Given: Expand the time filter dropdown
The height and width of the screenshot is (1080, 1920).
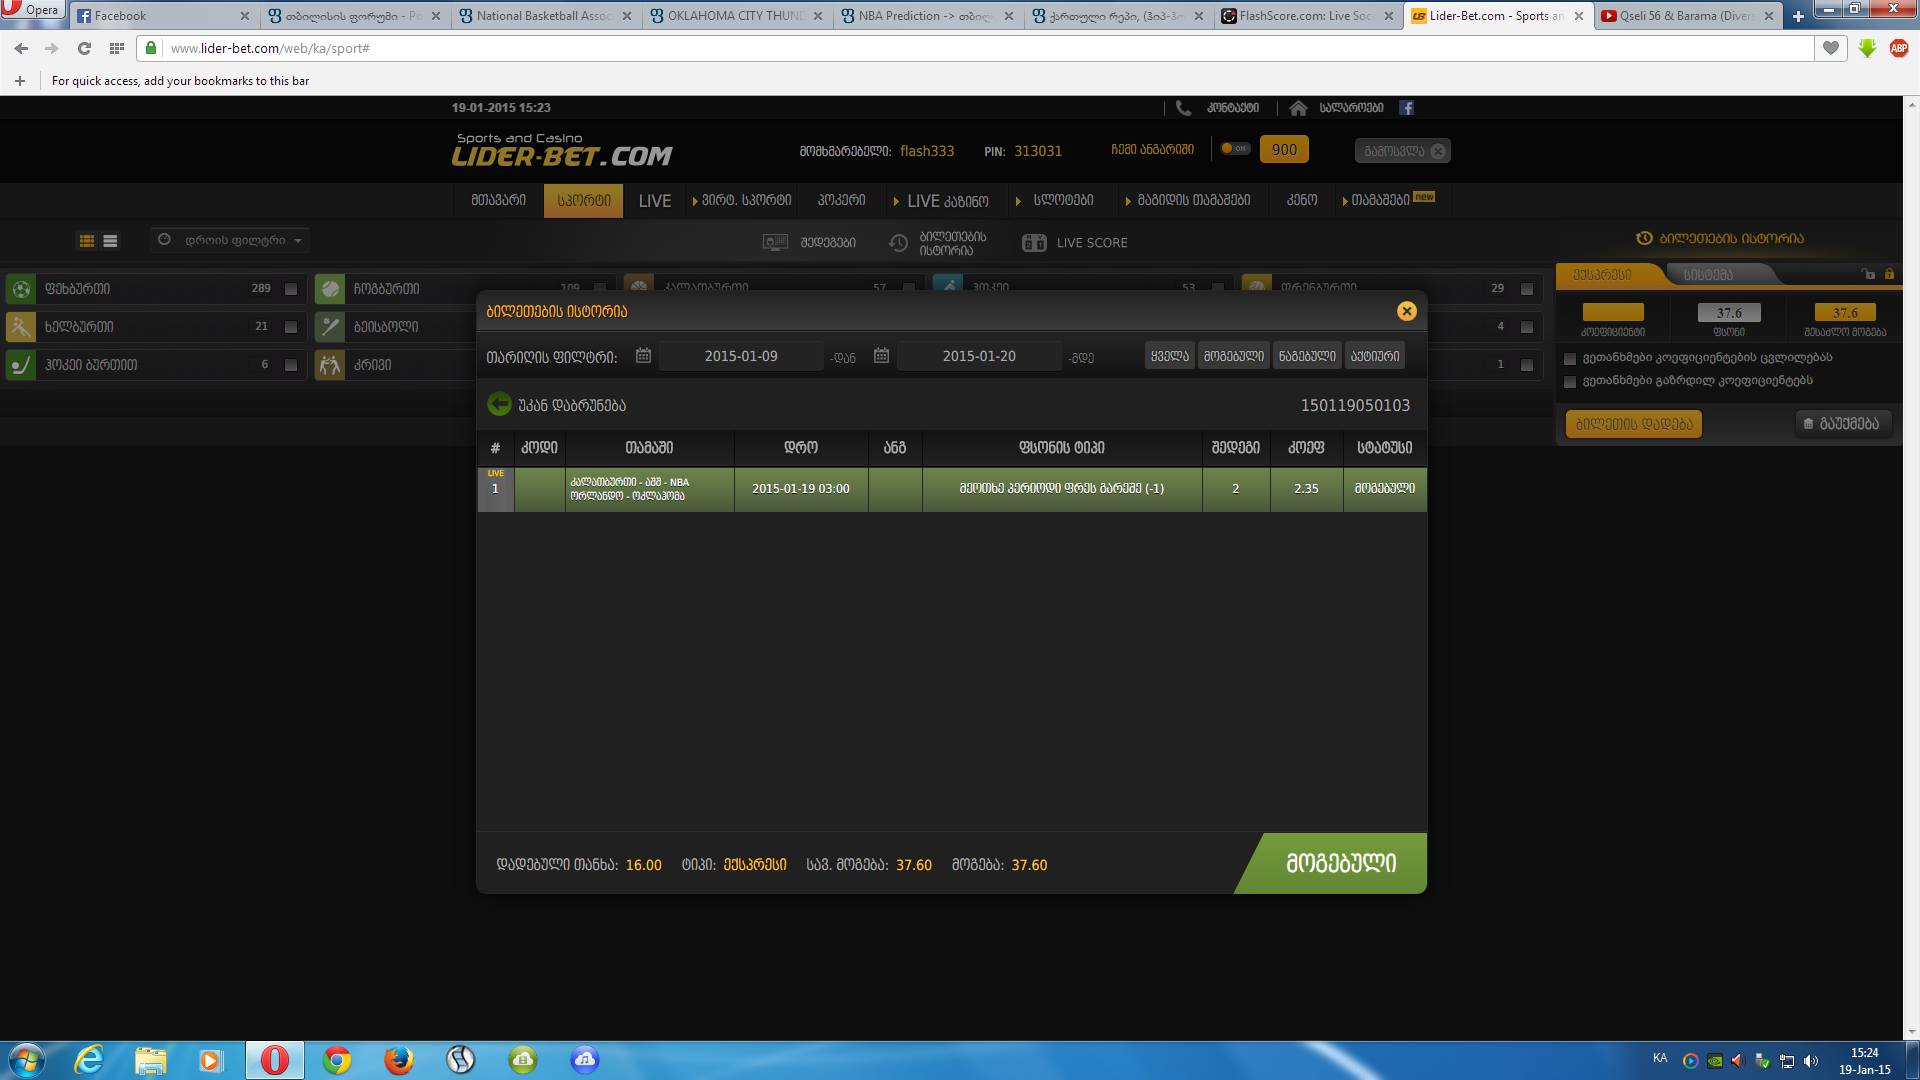Looking at the screenshot, I should point(232,240).
